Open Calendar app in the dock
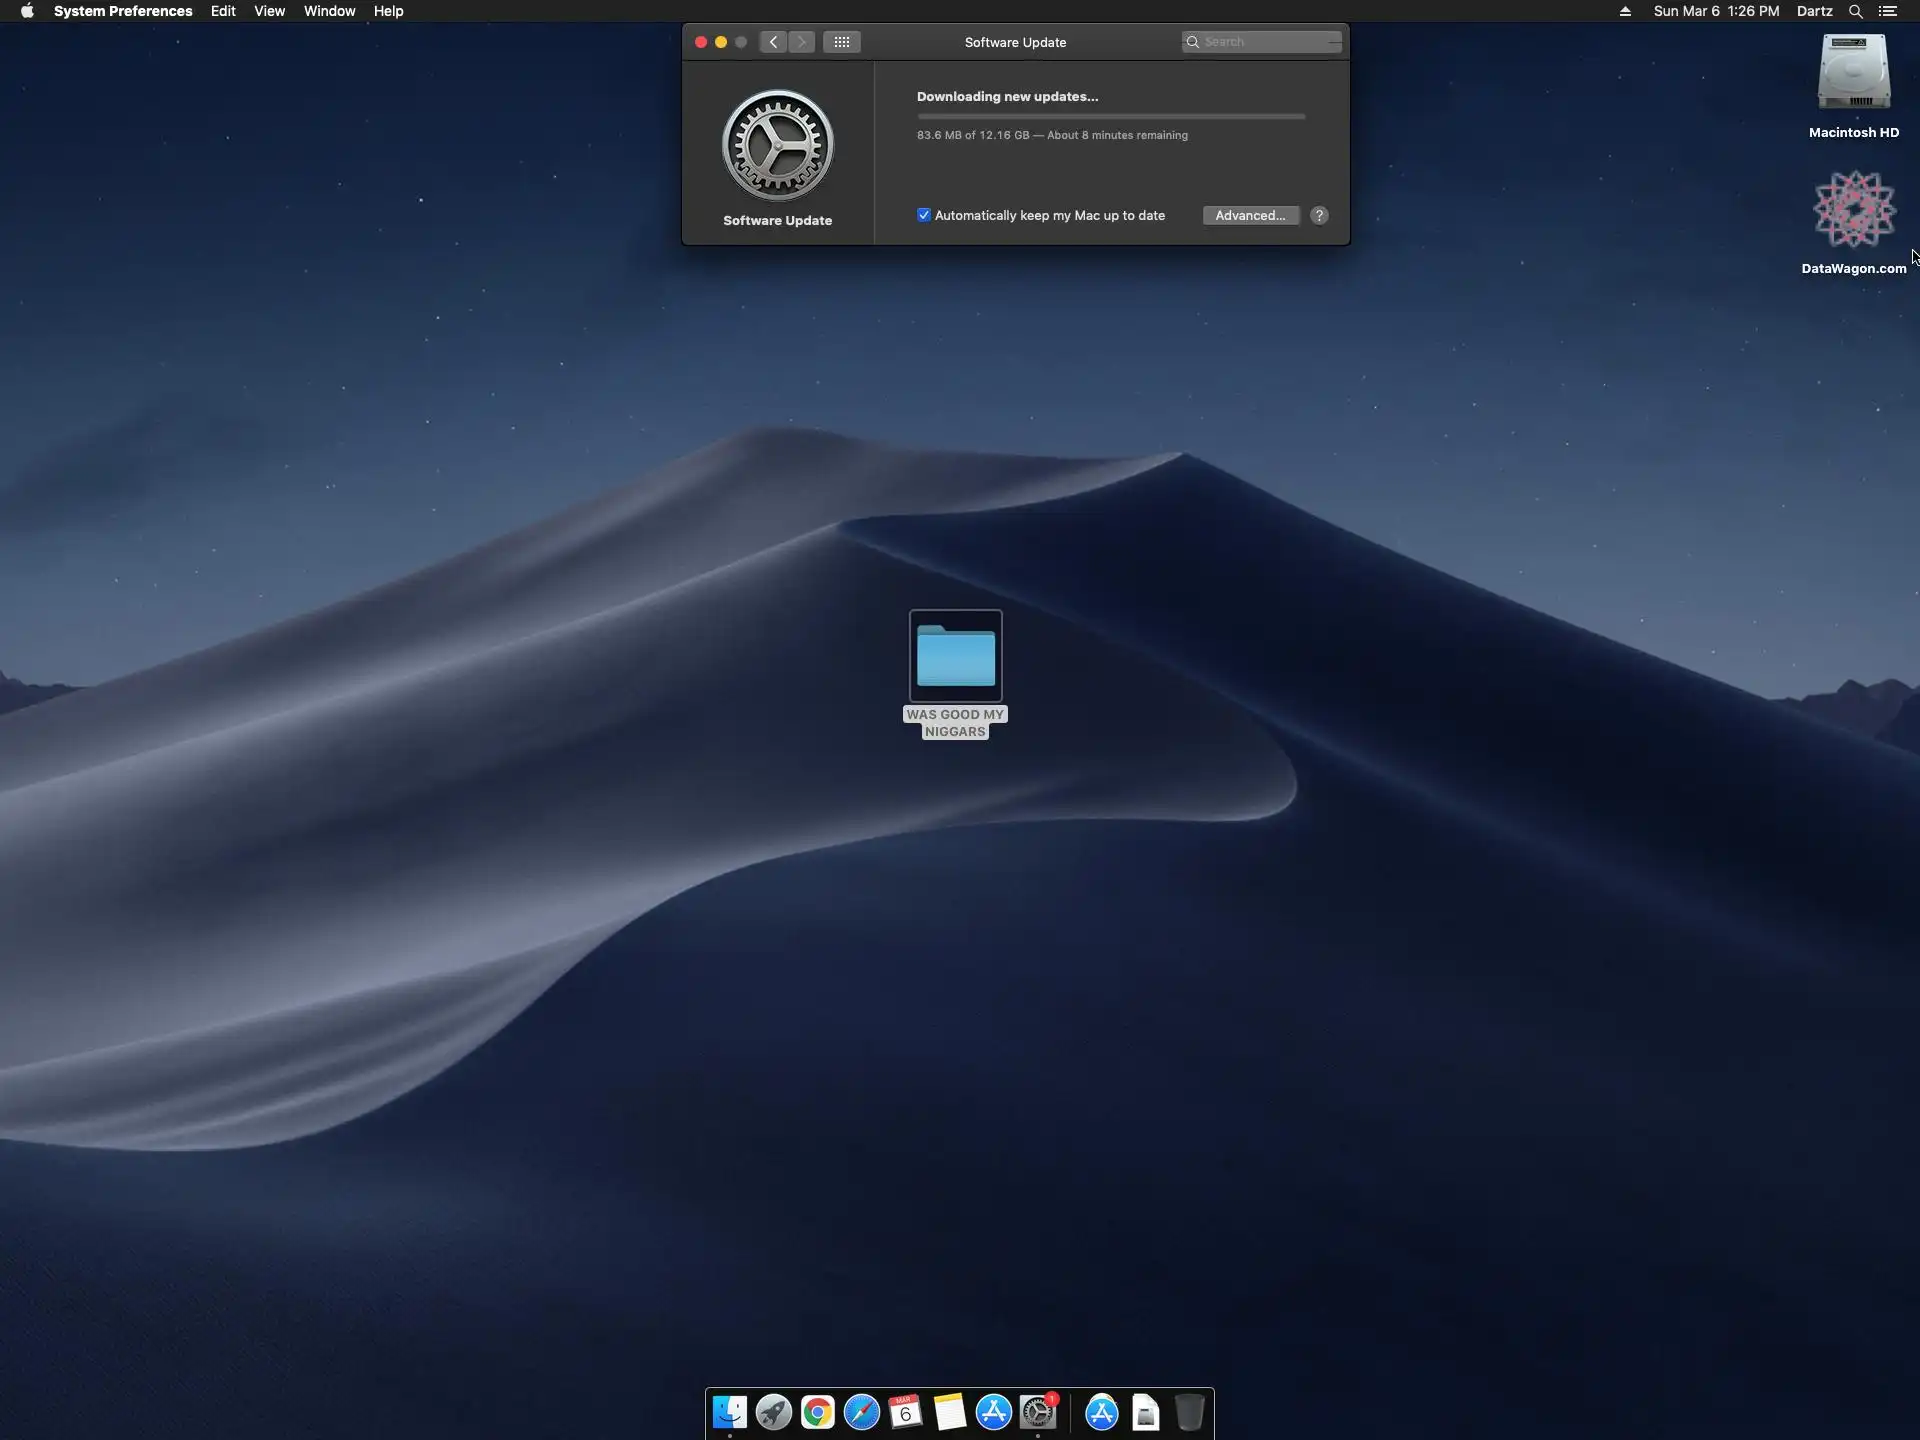Screen dimensions: 1920x1440 point(905,1412)
